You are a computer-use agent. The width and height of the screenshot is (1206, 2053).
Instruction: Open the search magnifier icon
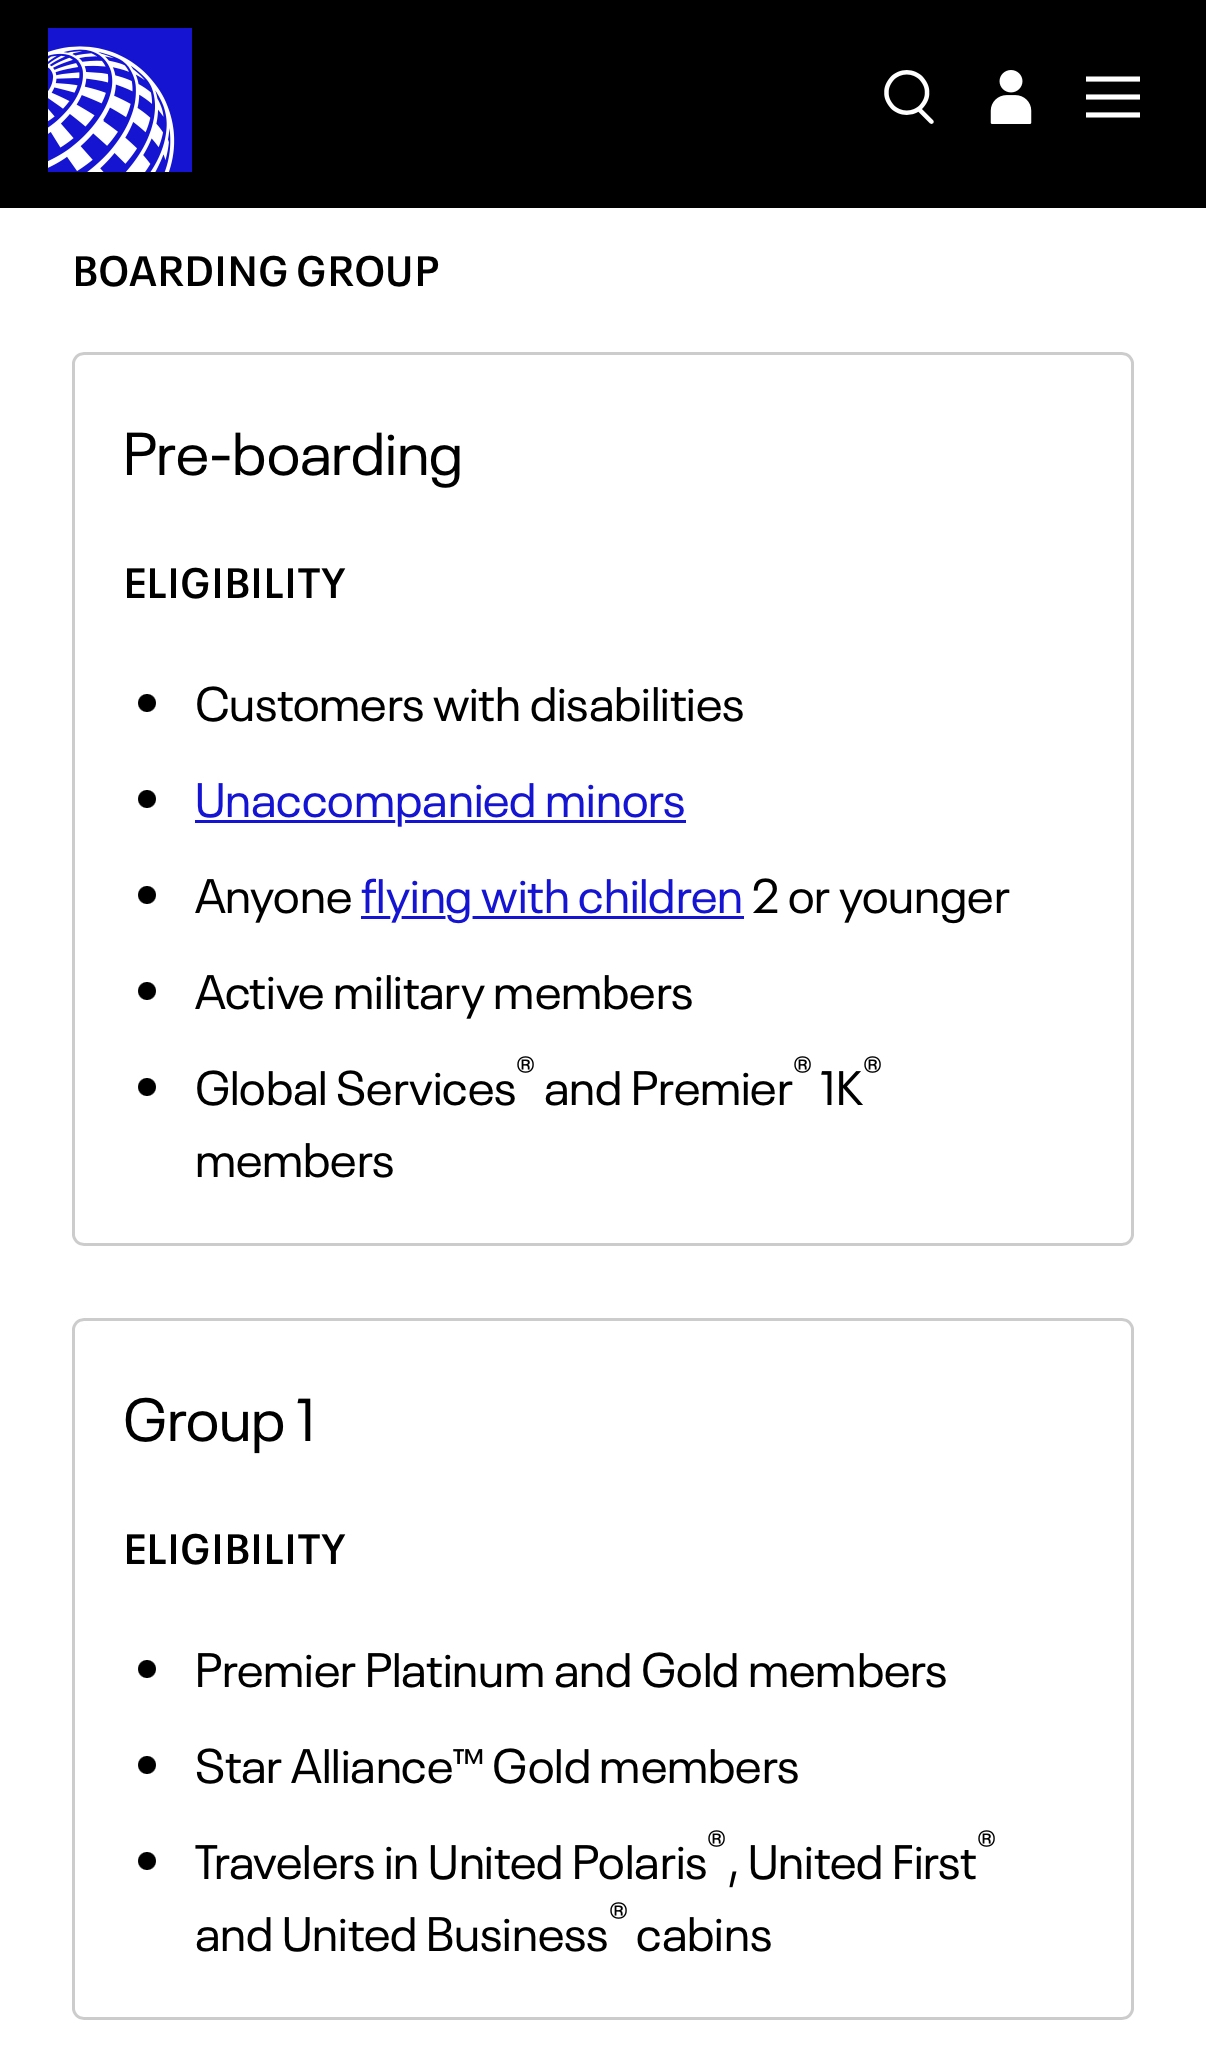tap(908, 97)
